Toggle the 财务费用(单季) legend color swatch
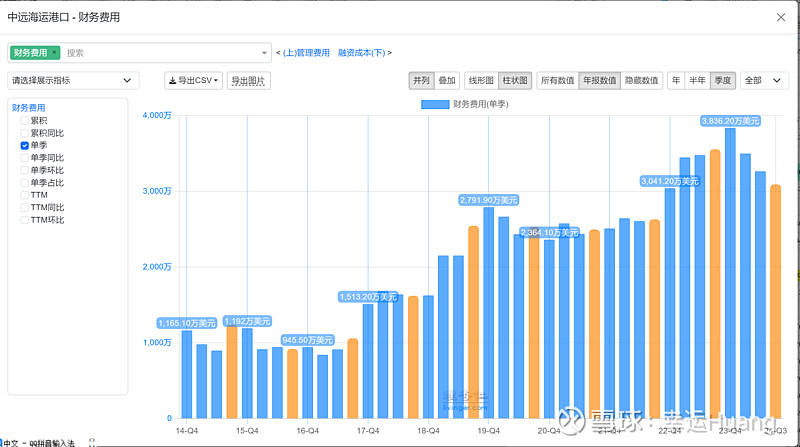The image size is (800, 447). 435,104
